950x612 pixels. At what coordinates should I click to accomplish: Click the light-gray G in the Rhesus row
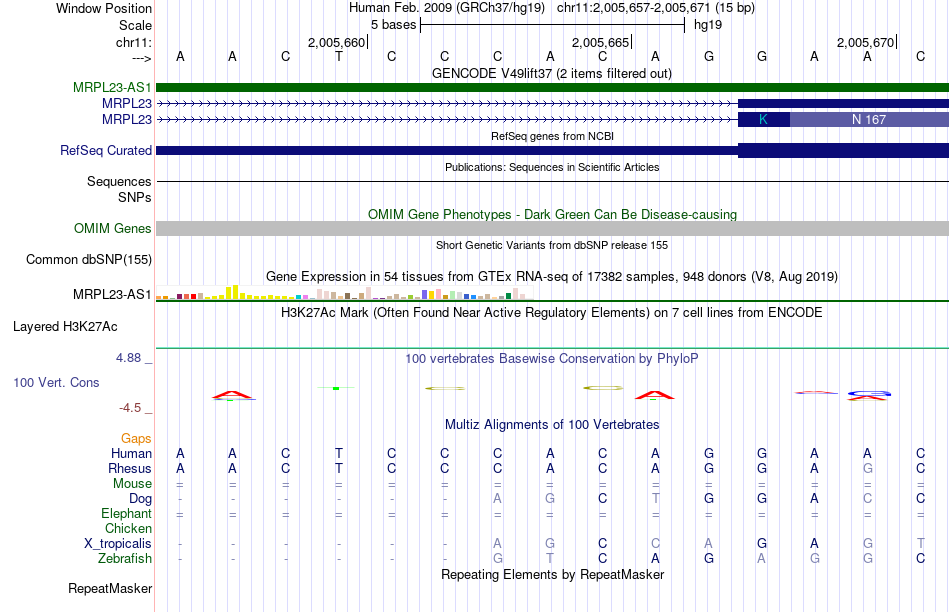click(868, 468)
